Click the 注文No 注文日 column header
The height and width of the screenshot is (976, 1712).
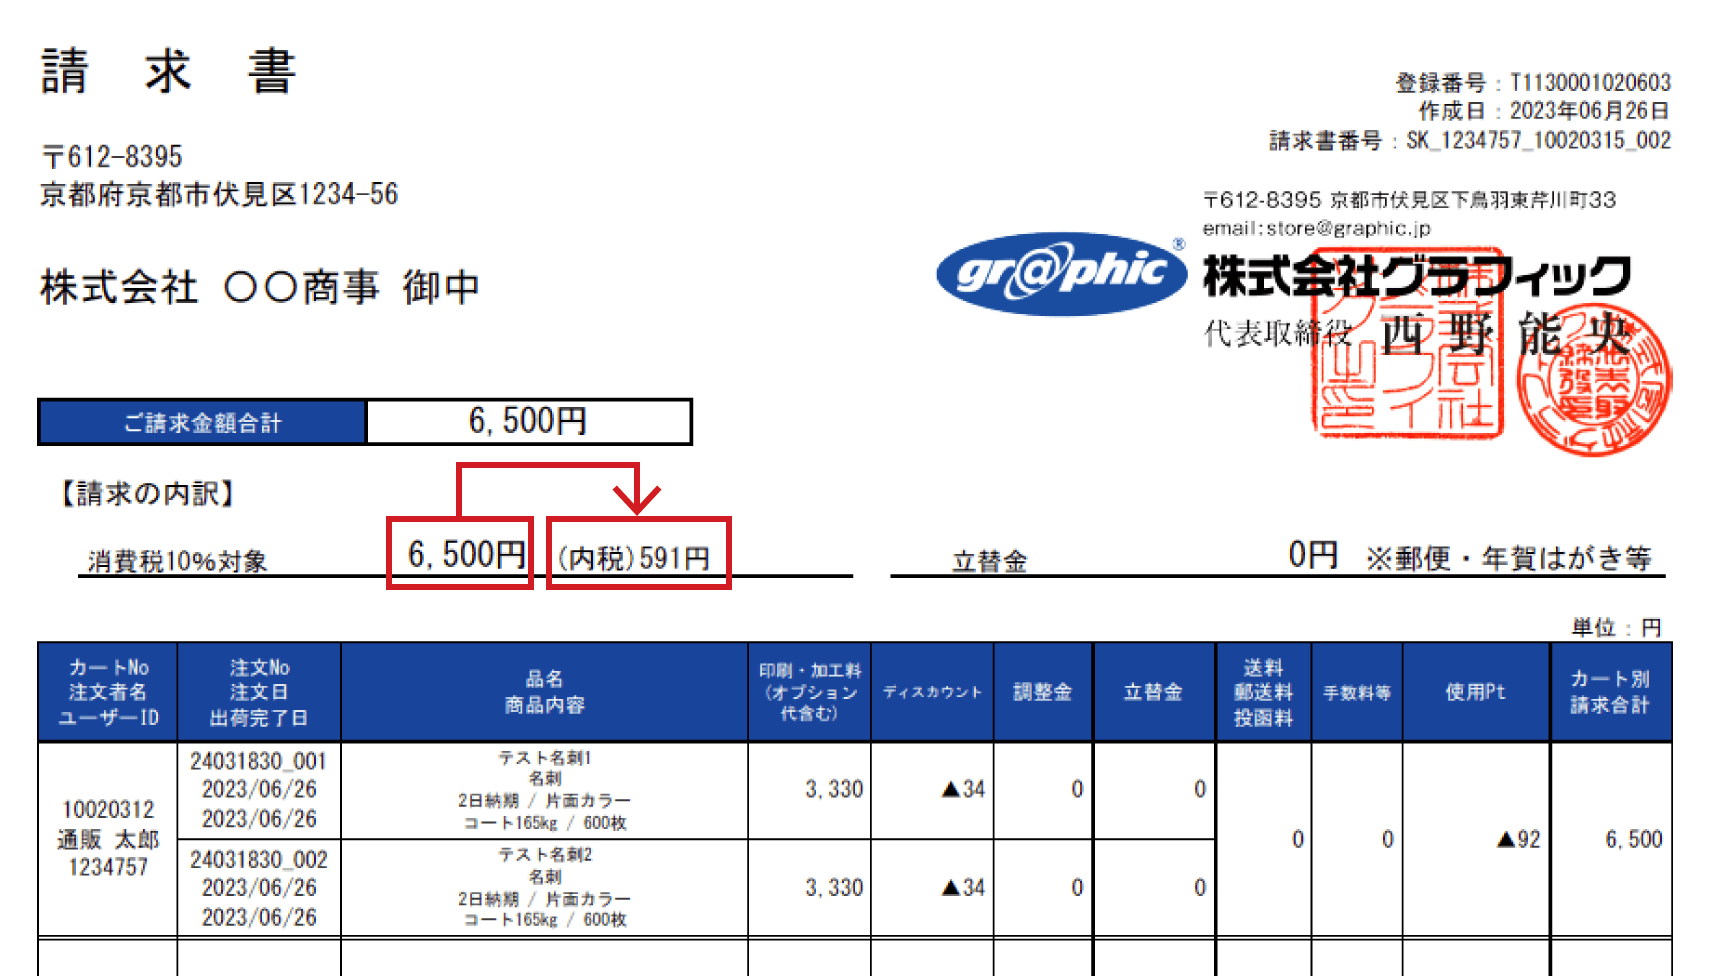pos(259,692)
